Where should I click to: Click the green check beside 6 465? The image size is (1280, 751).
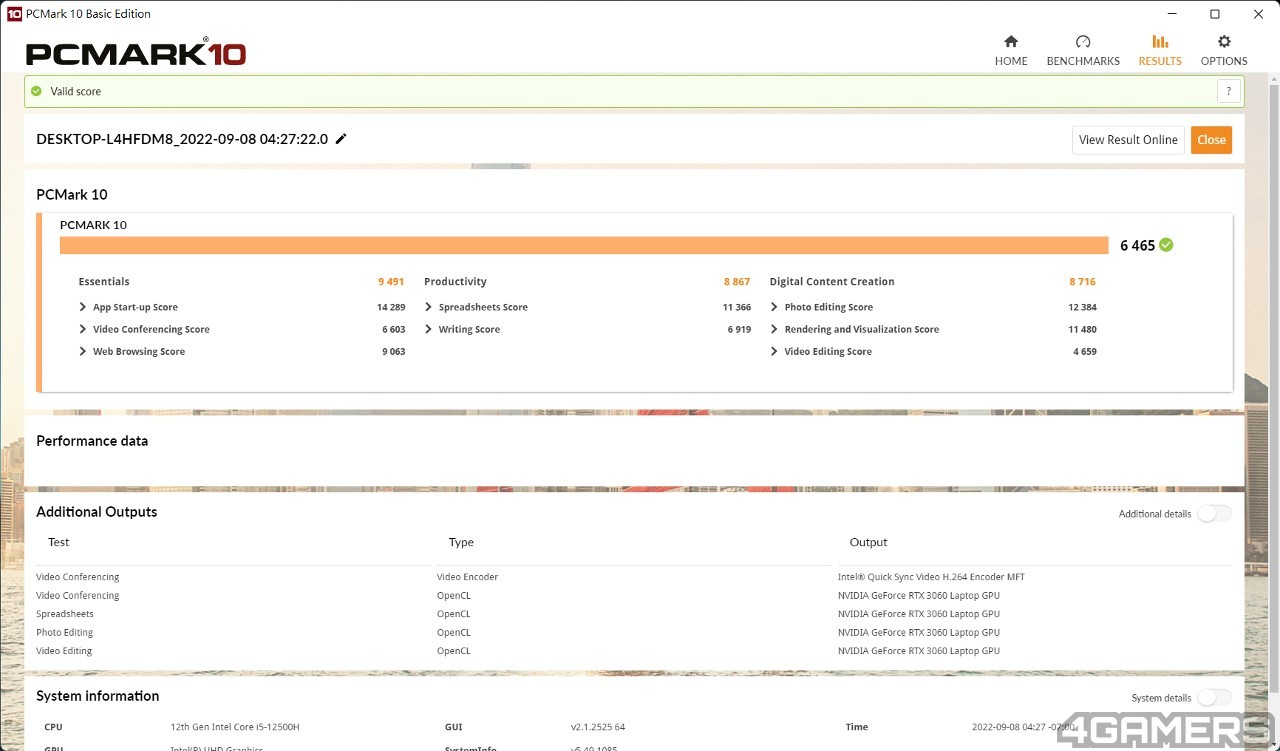(1166, 245)
